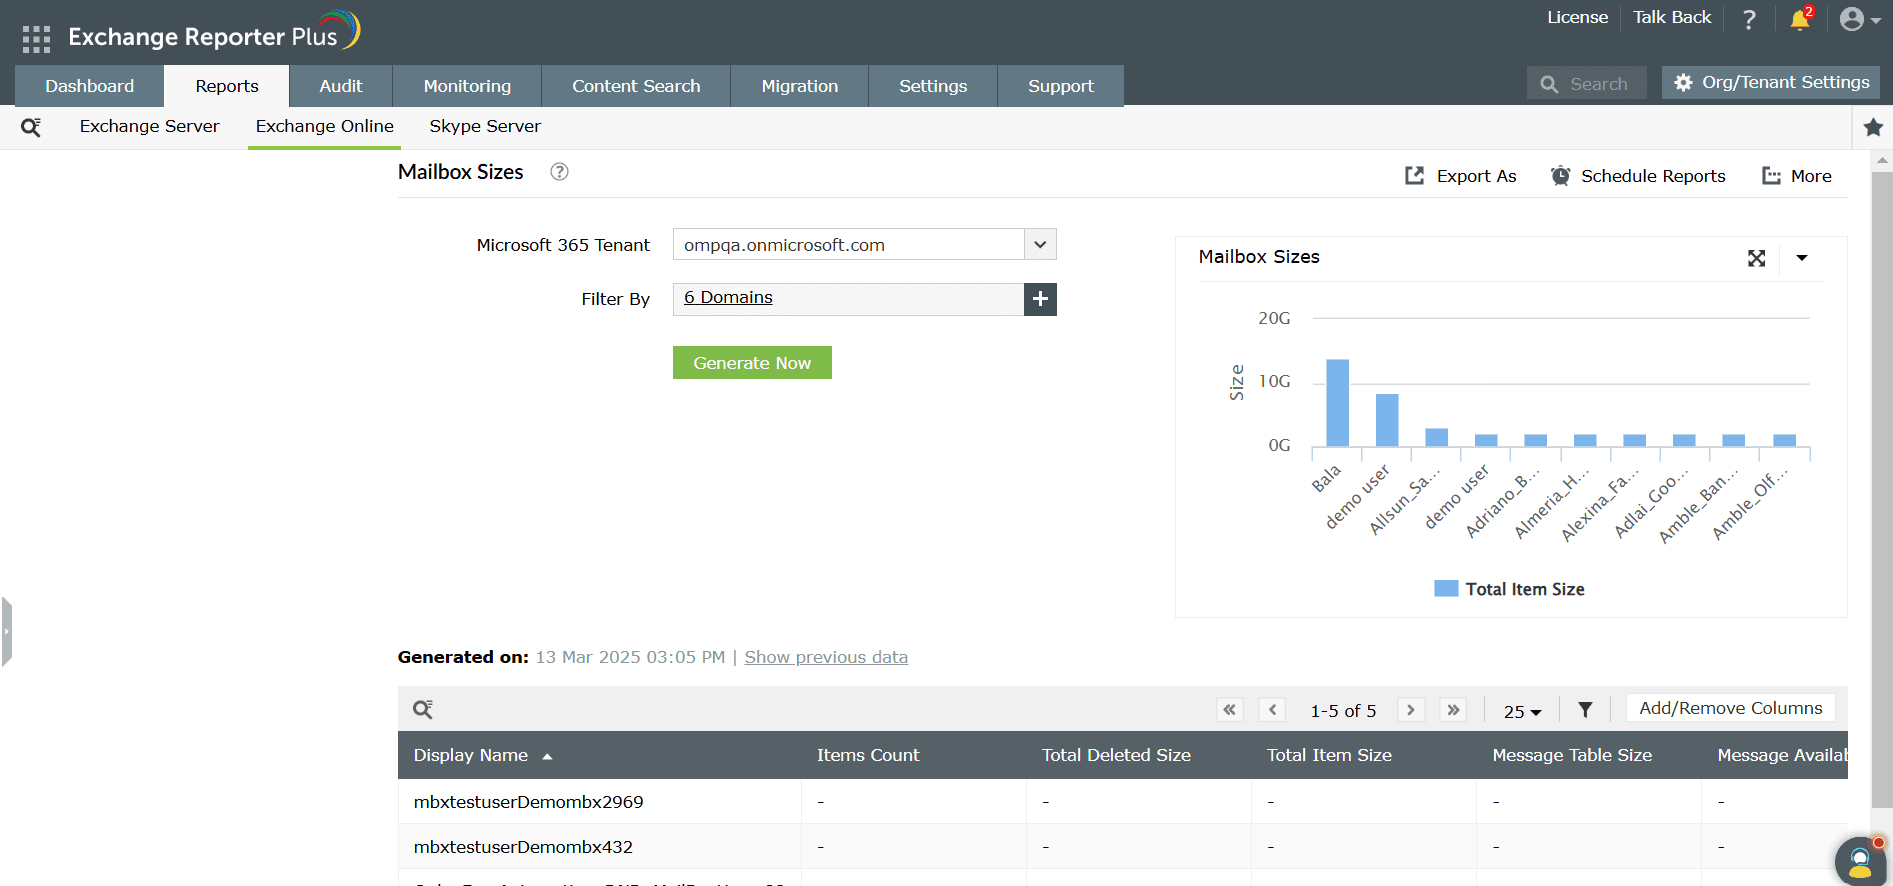
Task: Switch to the Dashboard tab
Action: 90,86
